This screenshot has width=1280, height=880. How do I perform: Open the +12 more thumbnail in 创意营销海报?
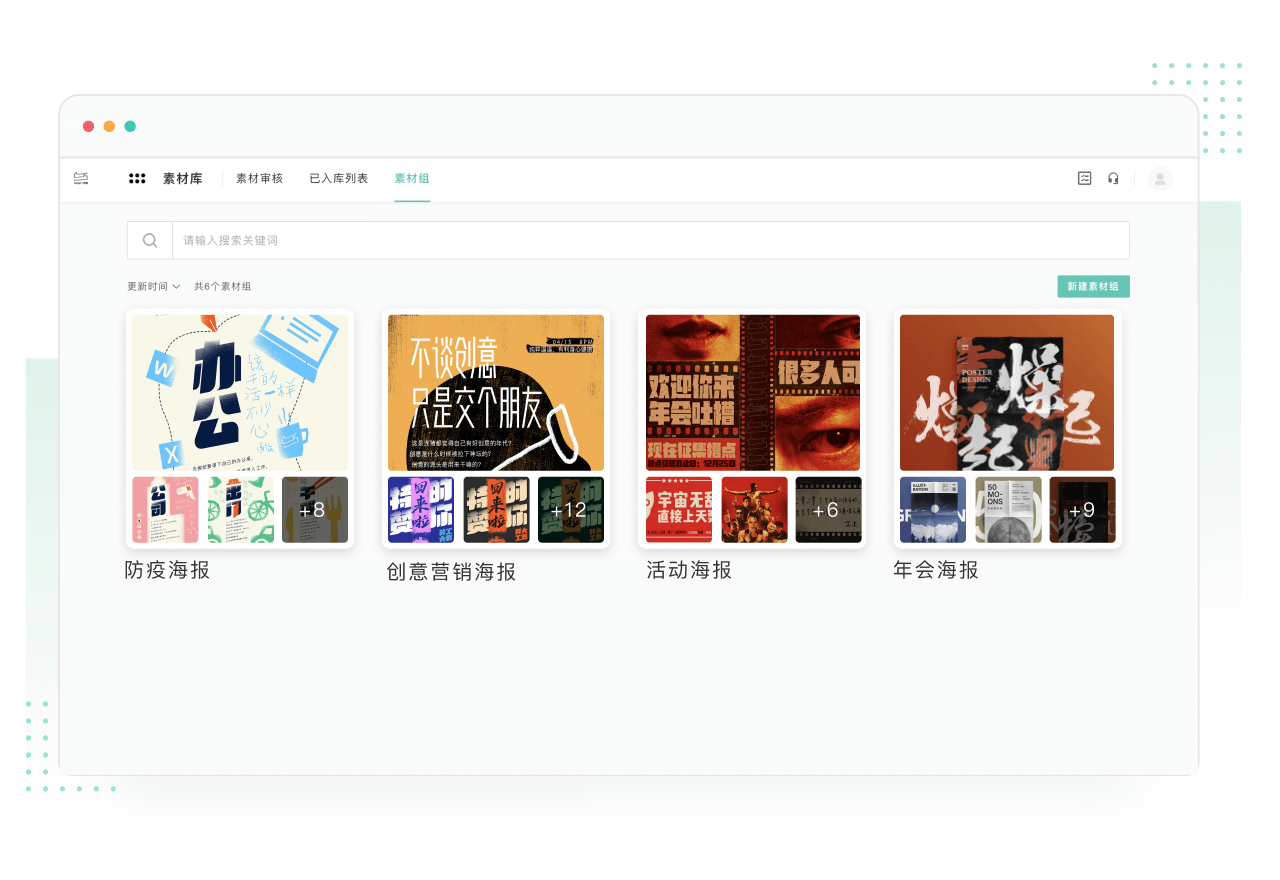(x=571, y=510)
